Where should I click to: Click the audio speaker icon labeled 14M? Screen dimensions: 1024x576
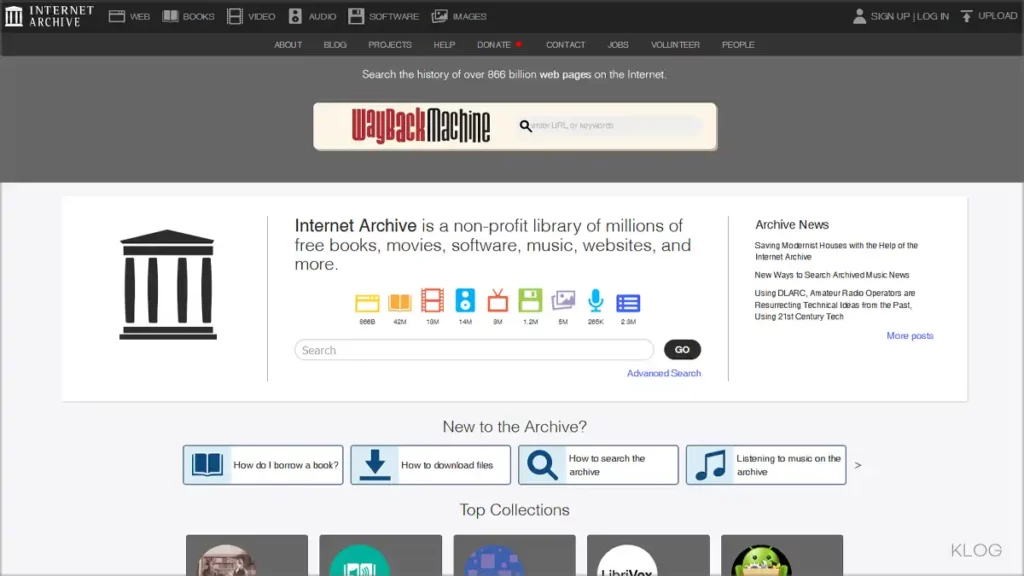point(465,300)
